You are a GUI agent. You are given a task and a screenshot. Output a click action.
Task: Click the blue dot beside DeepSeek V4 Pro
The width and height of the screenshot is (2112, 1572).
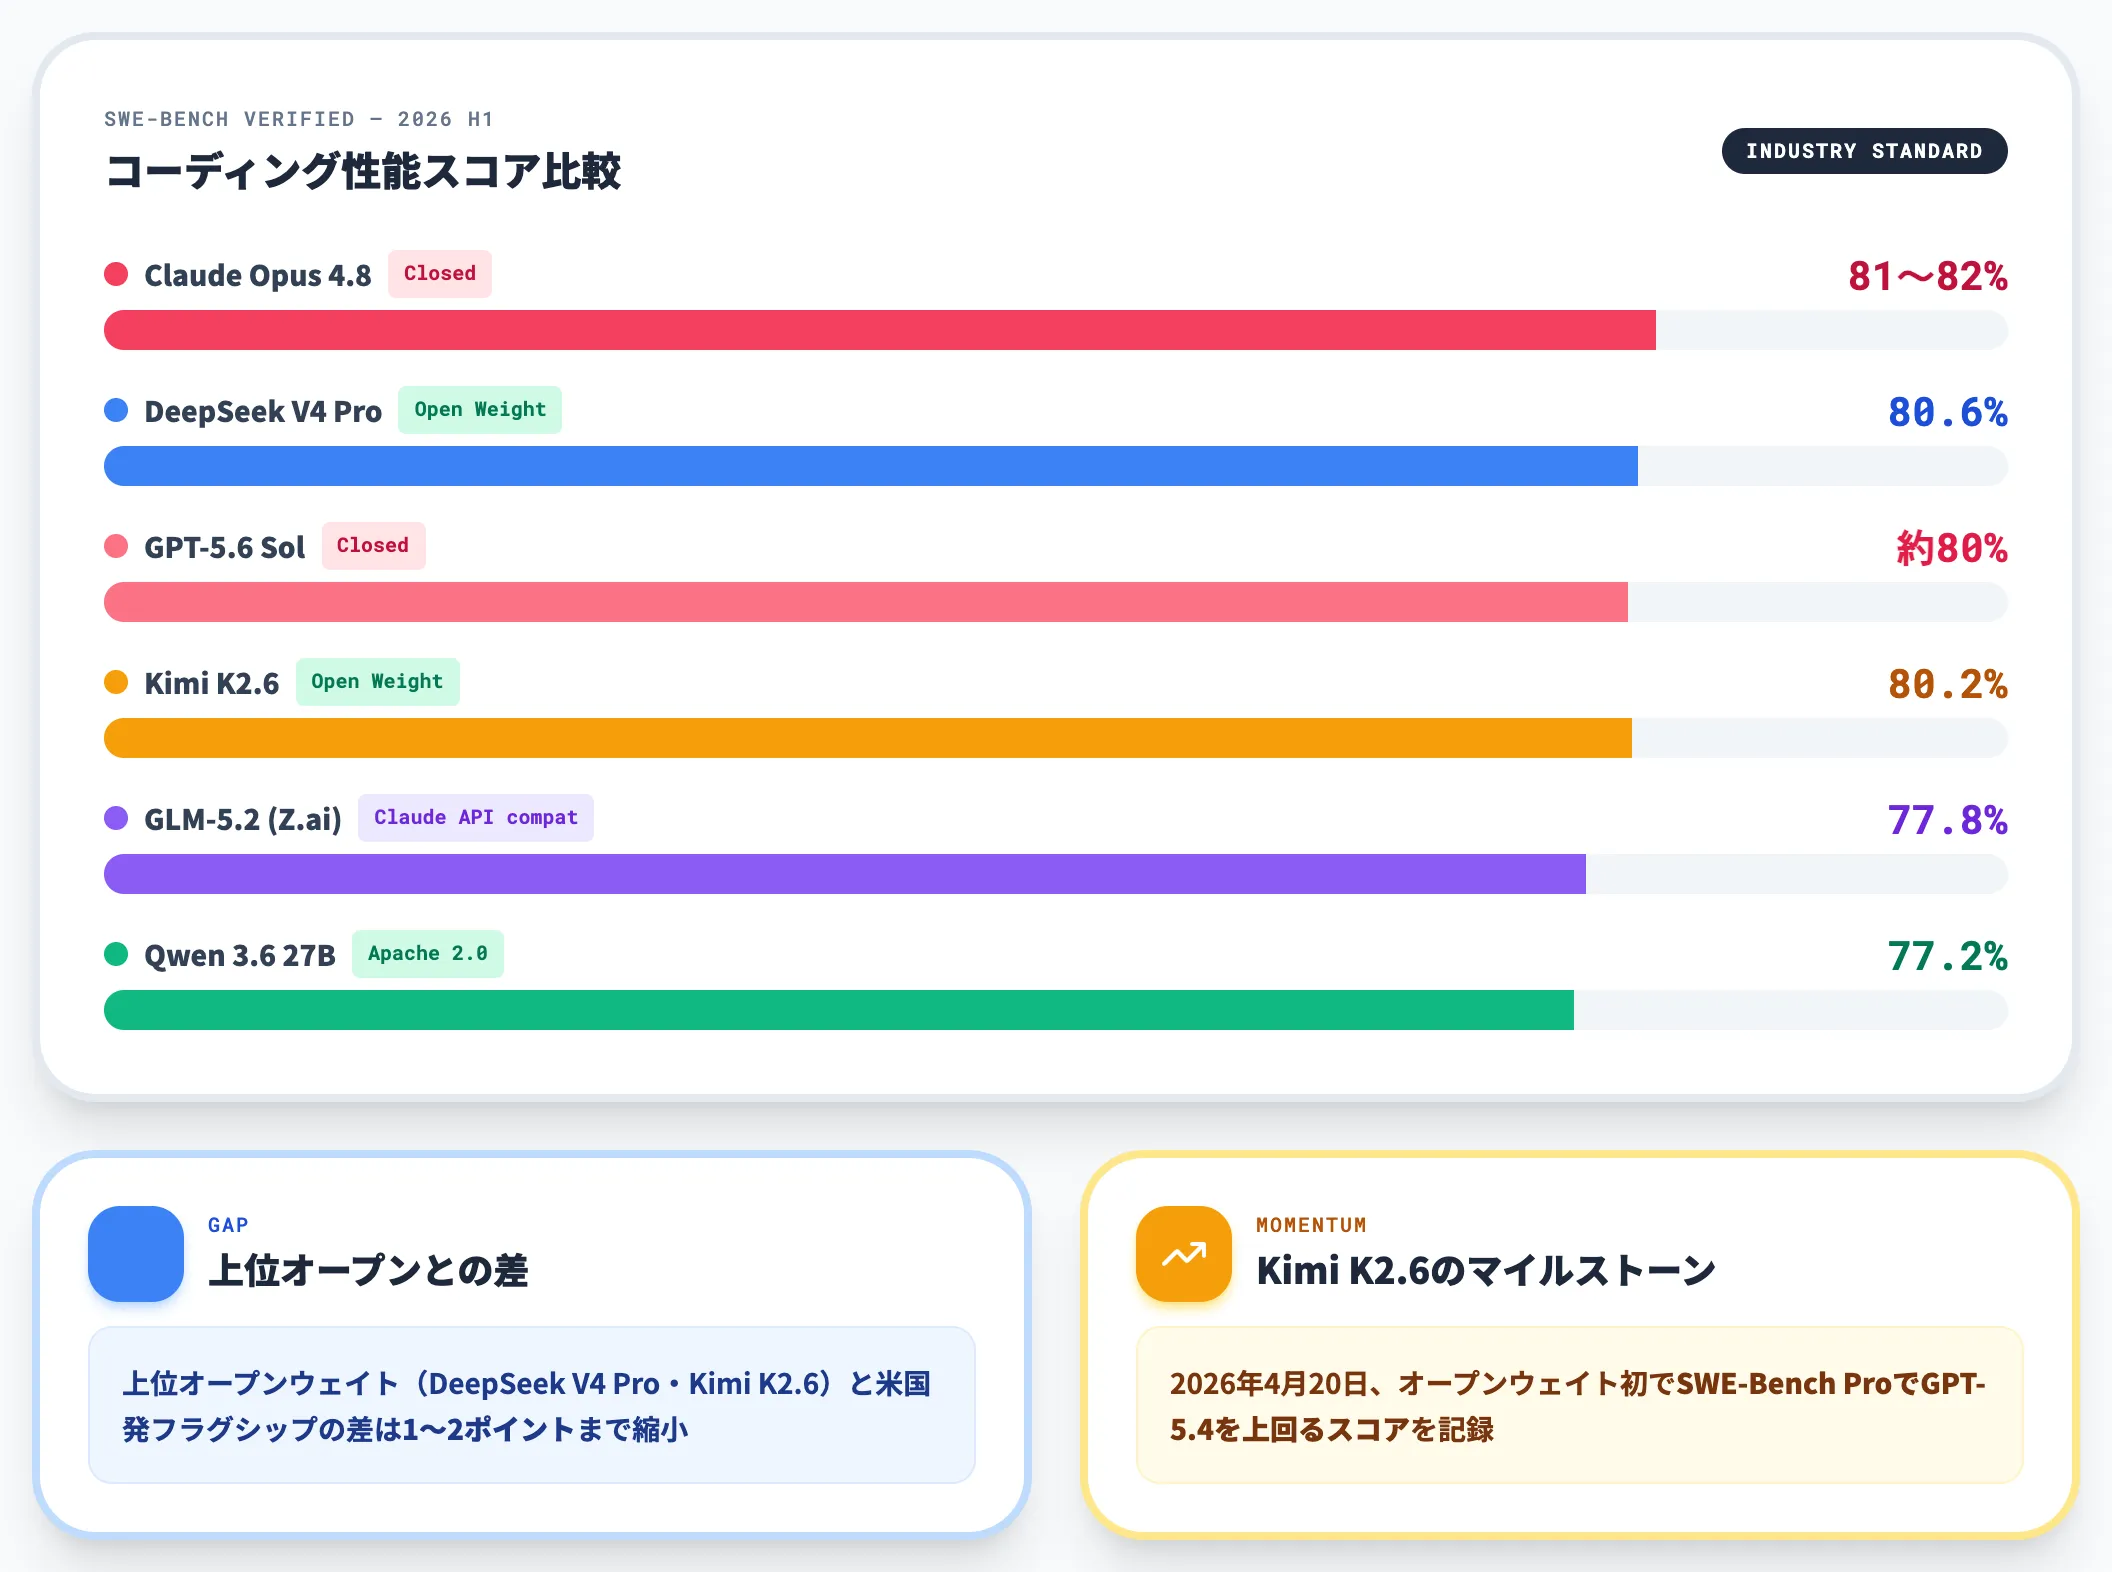coord(116,410)
